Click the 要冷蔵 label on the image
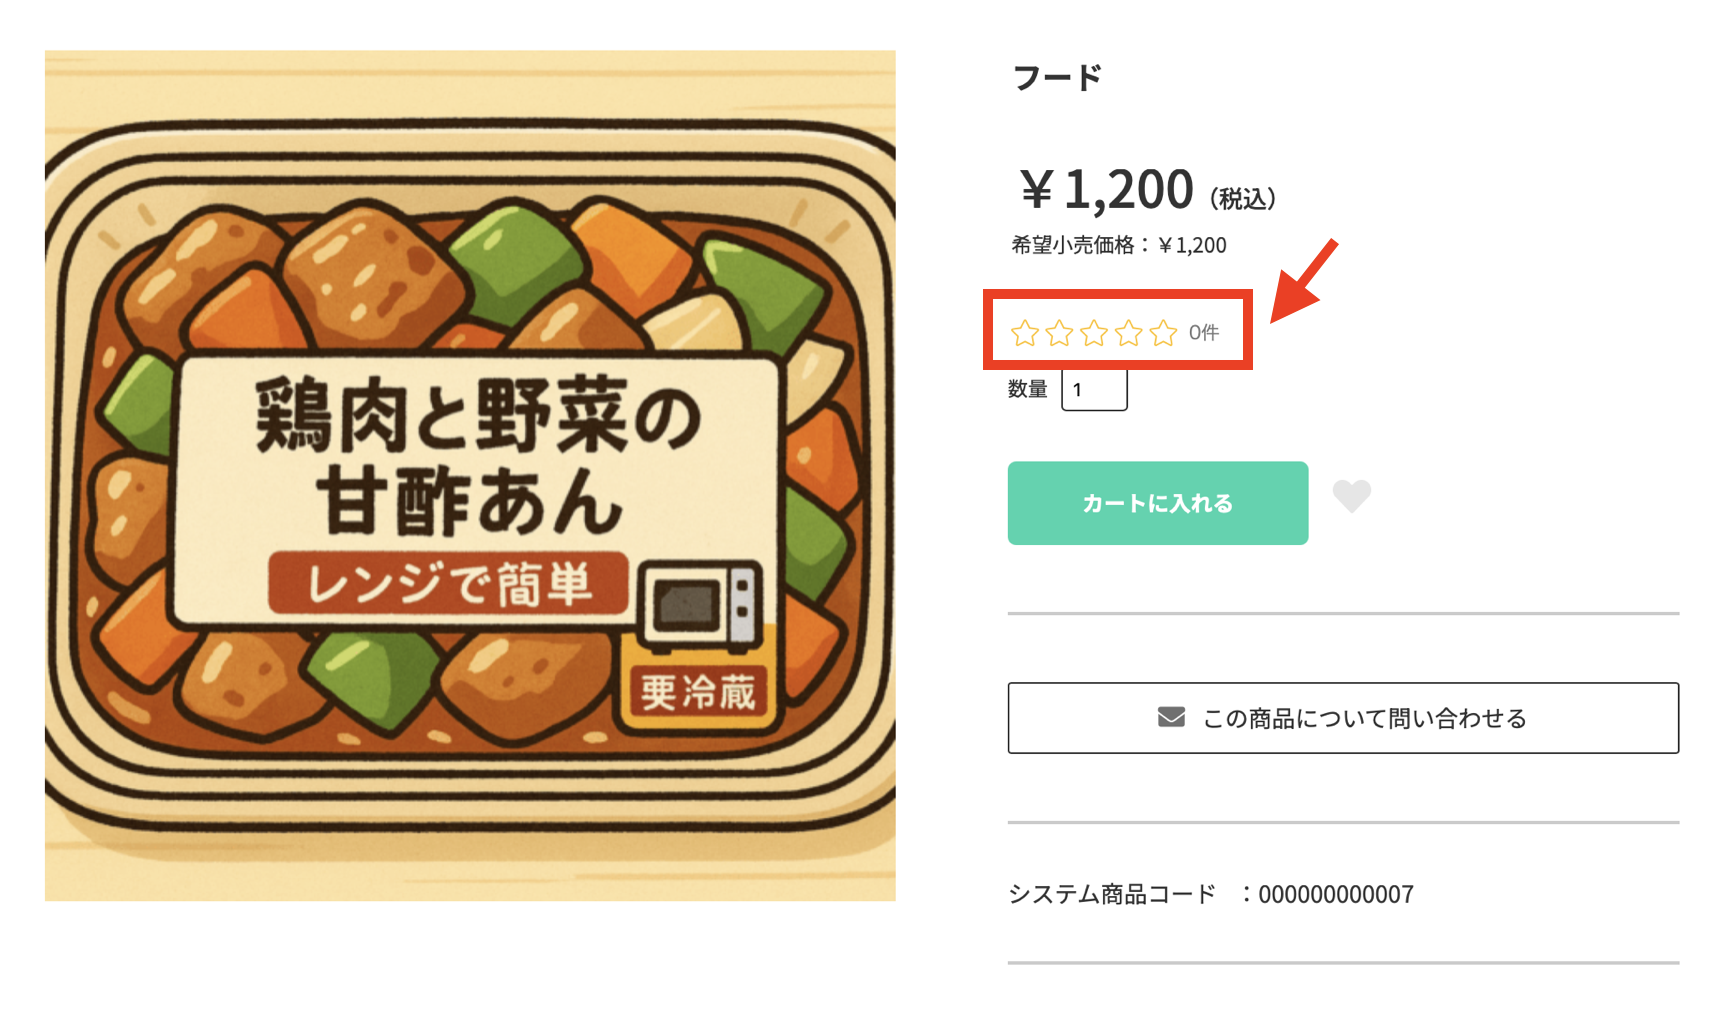Screen dimensions: 1733x1011 pyautogui.click(x=697, y=692)
